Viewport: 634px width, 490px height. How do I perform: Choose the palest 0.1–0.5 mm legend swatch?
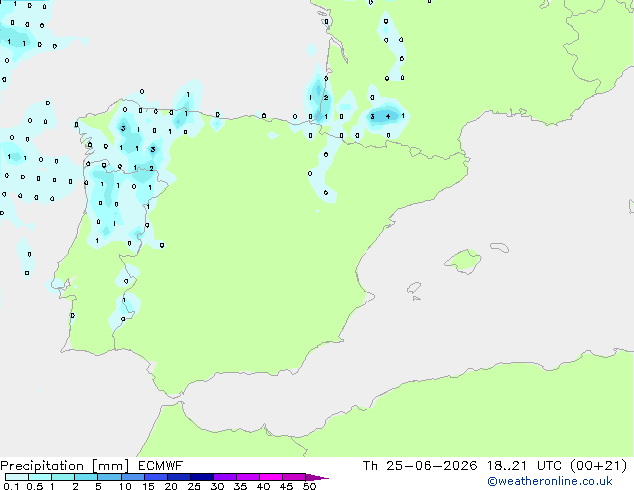pyautogui.click(x=17, y=477)
